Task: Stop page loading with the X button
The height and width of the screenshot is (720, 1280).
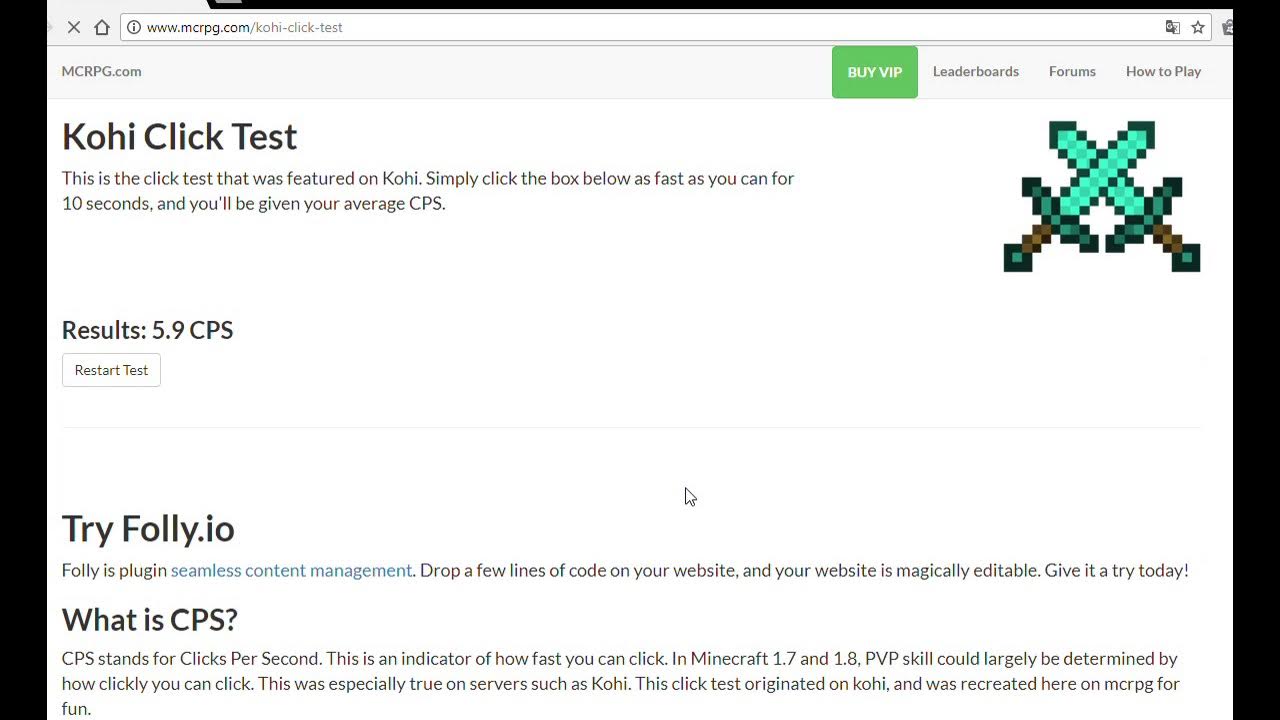Action: [x=74, y=27]
